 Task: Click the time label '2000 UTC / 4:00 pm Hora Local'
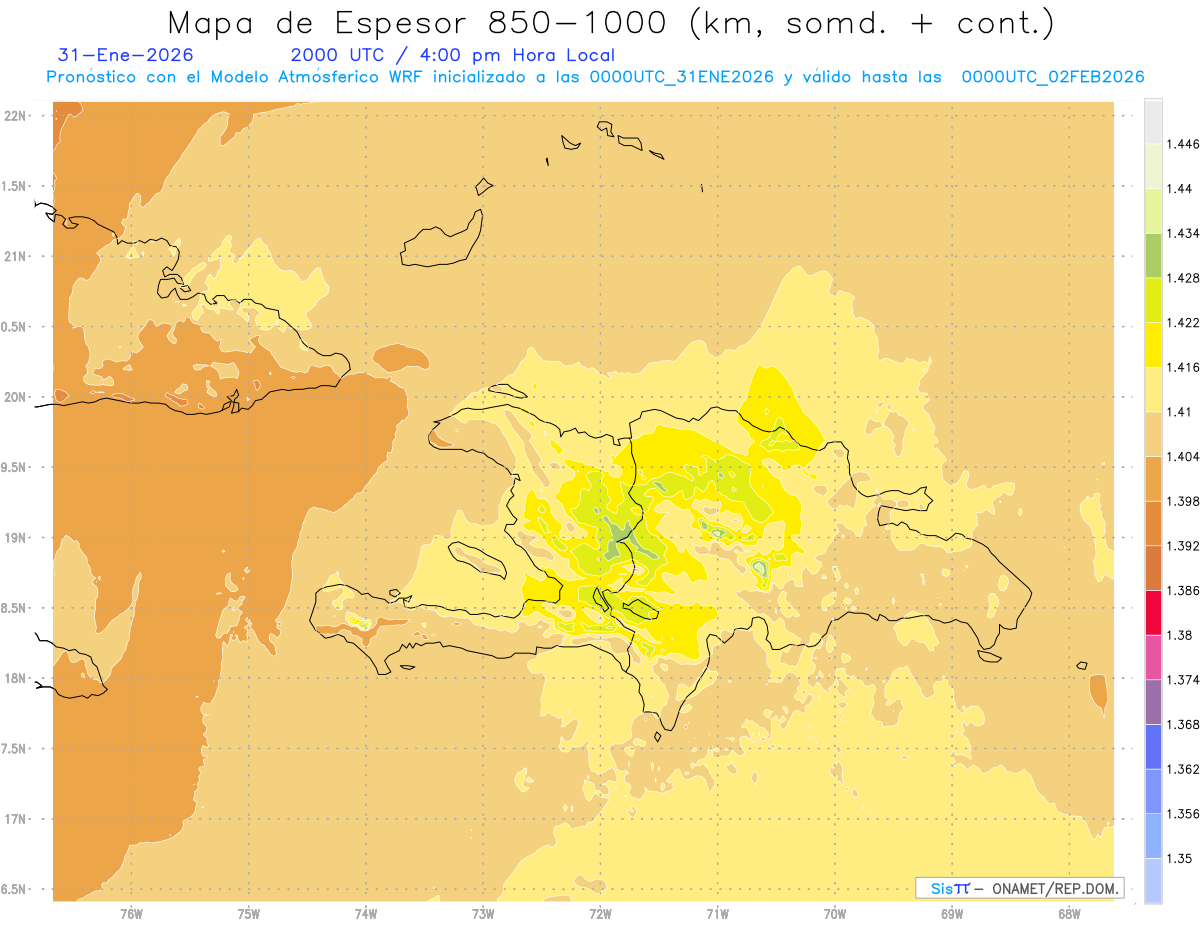453,56
